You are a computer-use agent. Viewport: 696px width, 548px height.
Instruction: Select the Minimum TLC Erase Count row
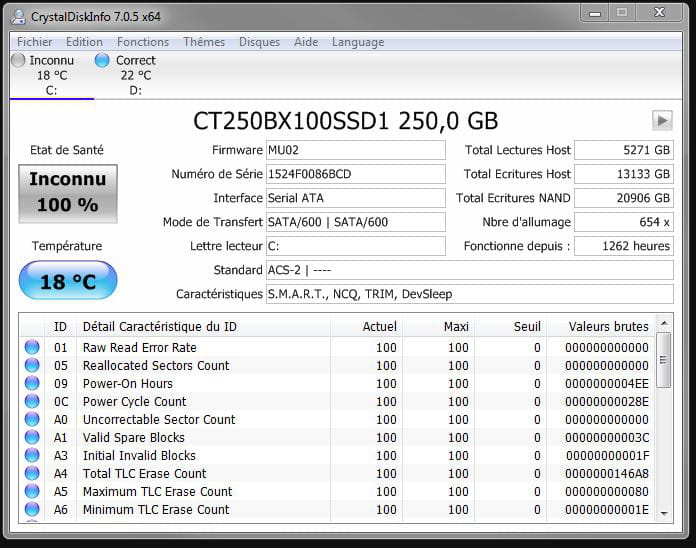point(337,509)
